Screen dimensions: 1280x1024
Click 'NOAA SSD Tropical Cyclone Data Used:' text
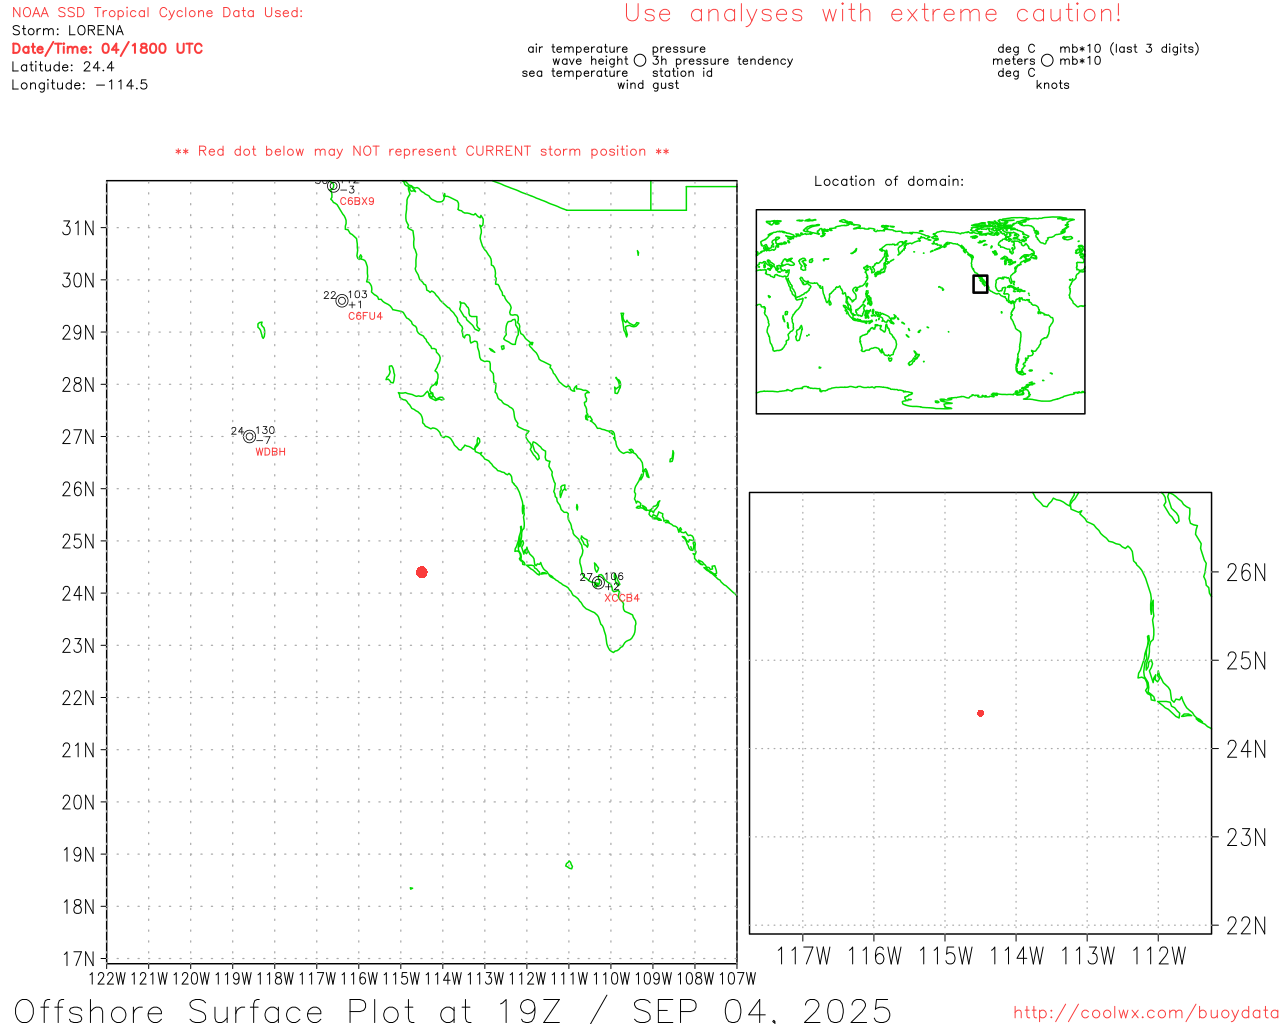pyautogui.click(x=157, y=13)
